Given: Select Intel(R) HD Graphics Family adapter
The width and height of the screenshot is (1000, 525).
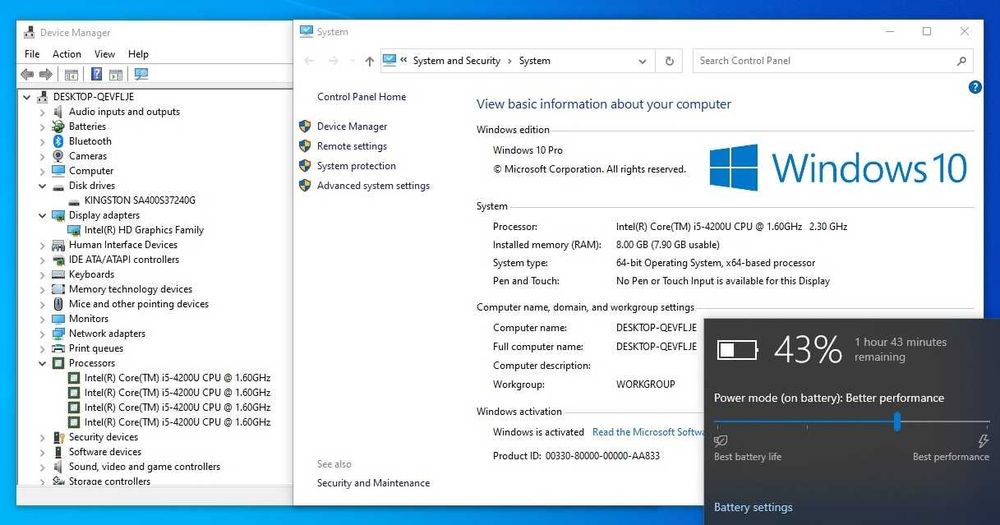Looking at the screenshot, I should click(x=143, y=230).
